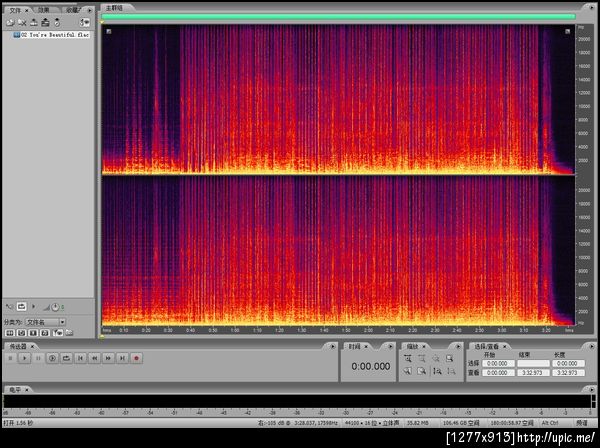Switch to the 文件 (Files) tab
The height and width of the screenshot is (448, 600).
click(16, 10)
